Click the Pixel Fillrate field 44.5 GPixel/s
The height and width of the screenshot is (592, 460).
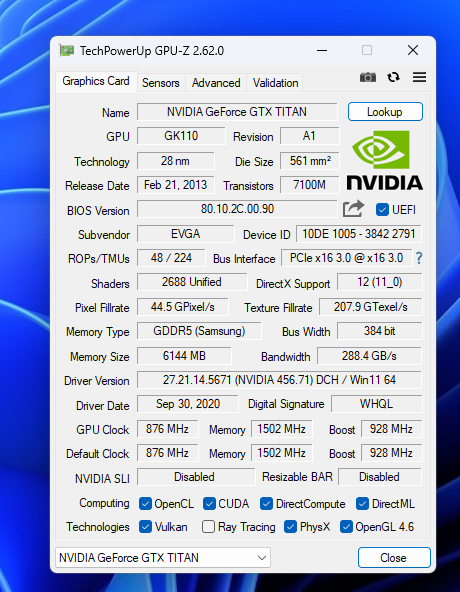click(x=182, y=307)
